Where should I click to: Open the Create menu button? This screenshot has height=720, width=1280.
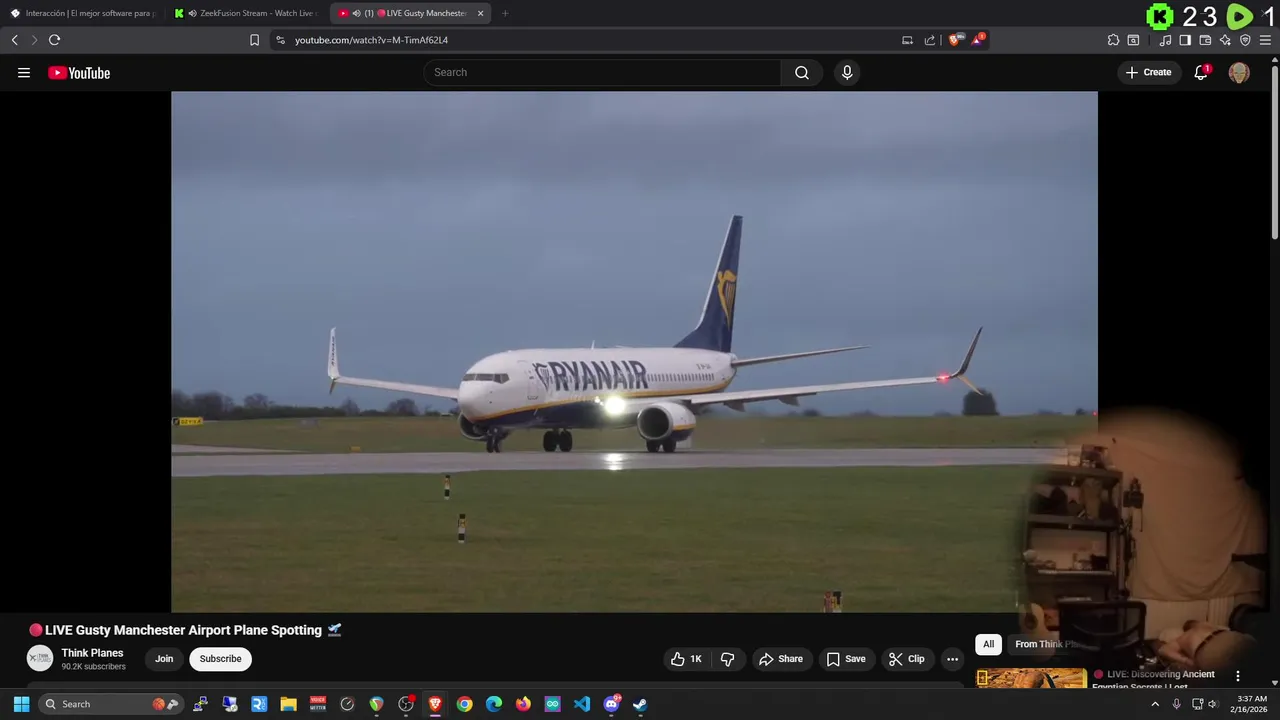(1148, 72)
